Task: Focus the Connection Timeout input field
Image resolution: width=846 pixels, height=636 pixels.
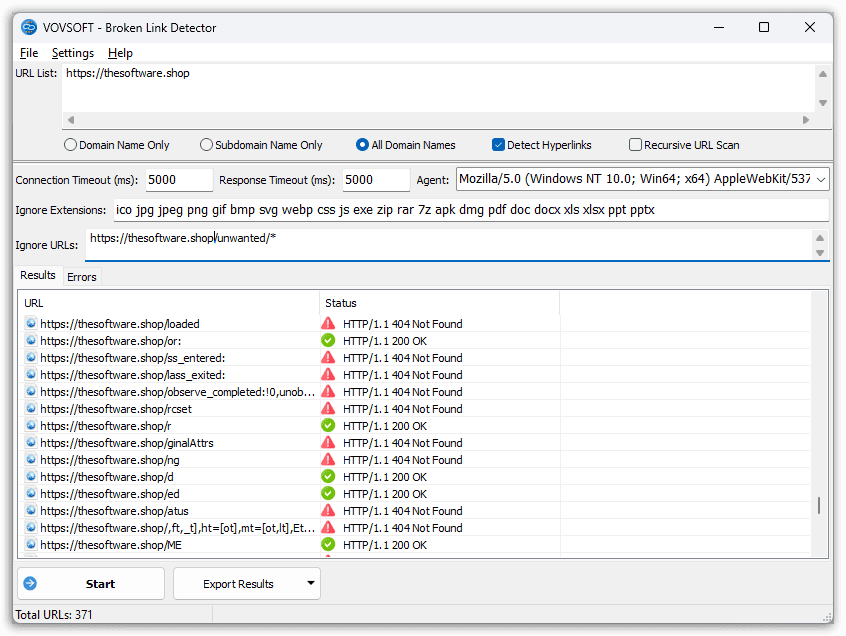Action: [x=179, y=180]
